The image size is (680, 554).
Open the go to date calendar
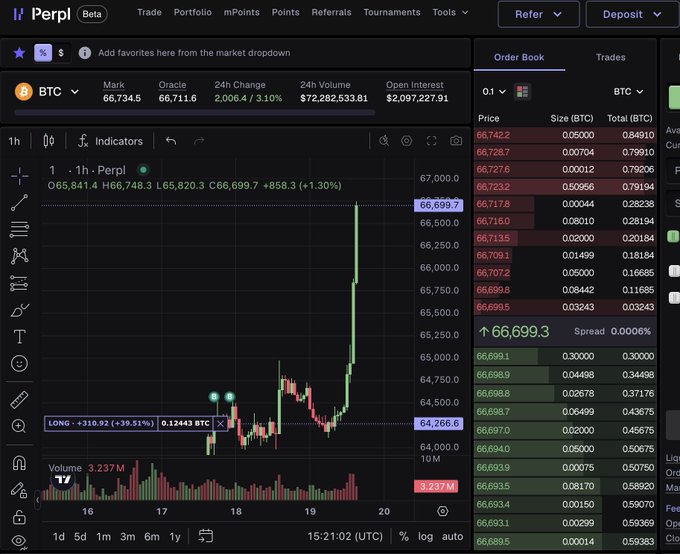[206, 536]
